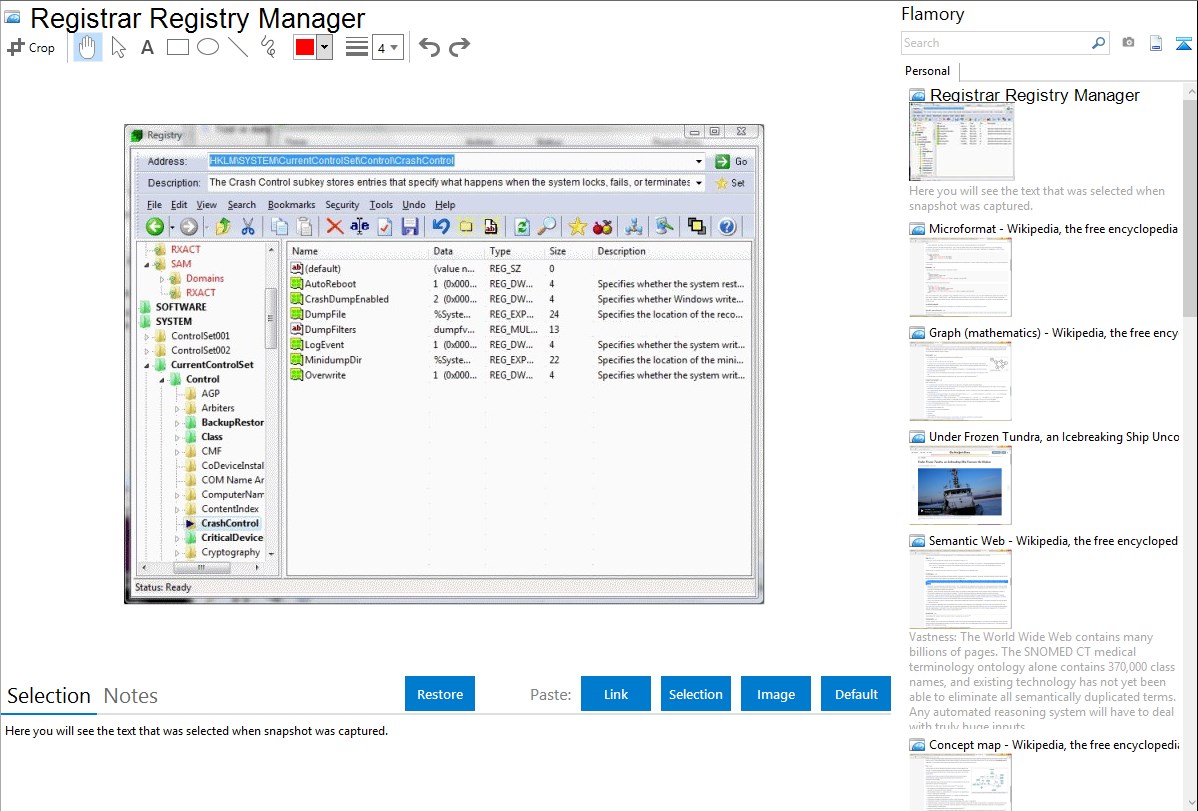Open the color picker dropdown arrow
Screen dimensions: 1198x811
click(325, 47)
